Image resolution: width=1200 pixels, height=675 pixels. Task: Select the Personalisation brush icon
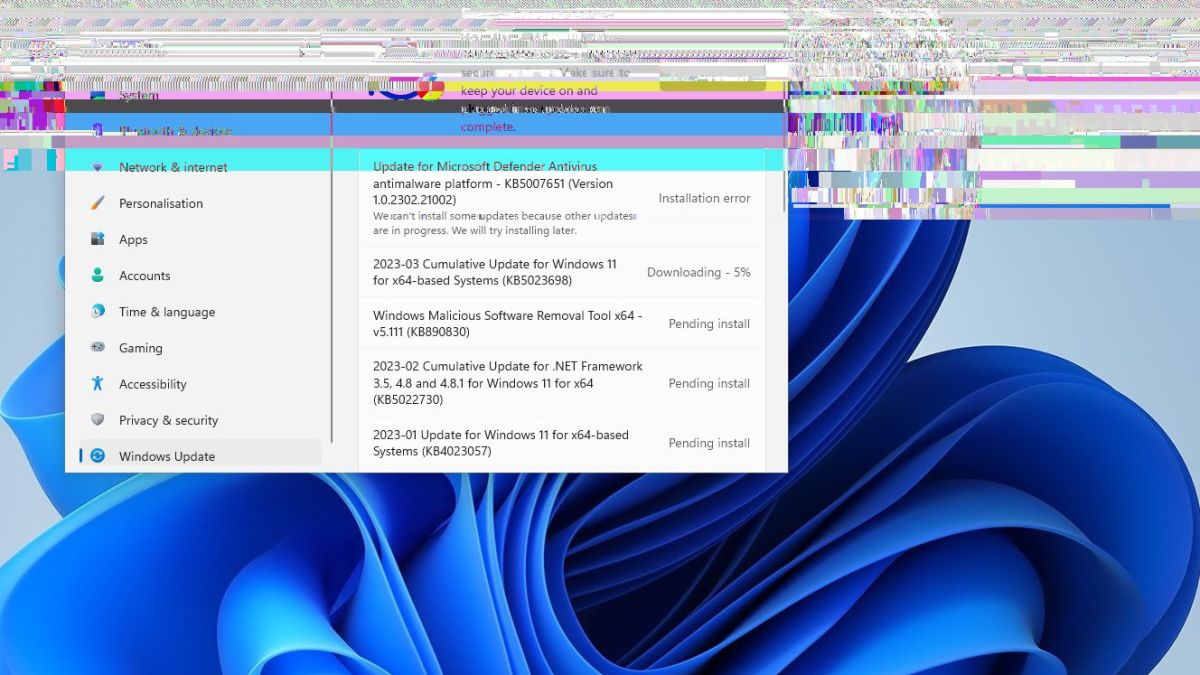click(97, 203)
